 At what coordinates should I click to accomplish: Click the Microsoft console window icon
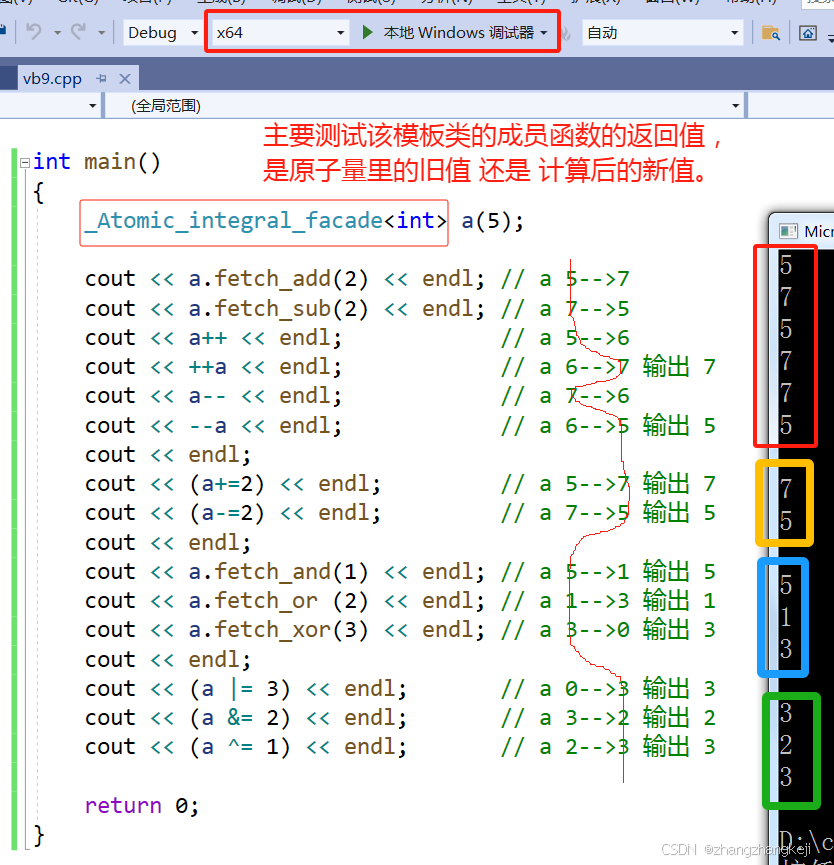click(x=788, y=230)
